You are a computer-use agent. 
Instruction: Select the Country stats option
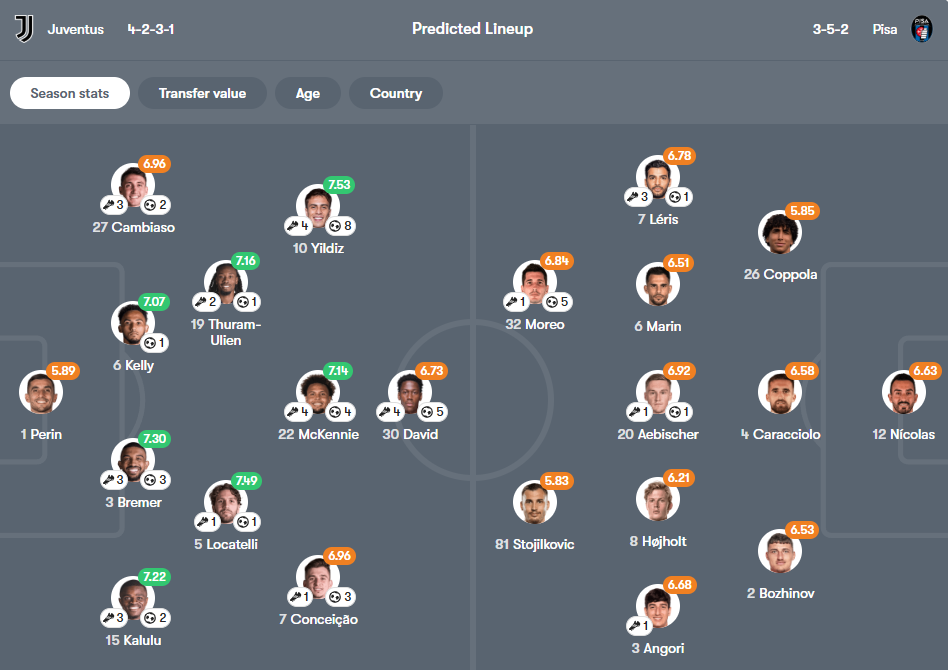coord(394,93)
